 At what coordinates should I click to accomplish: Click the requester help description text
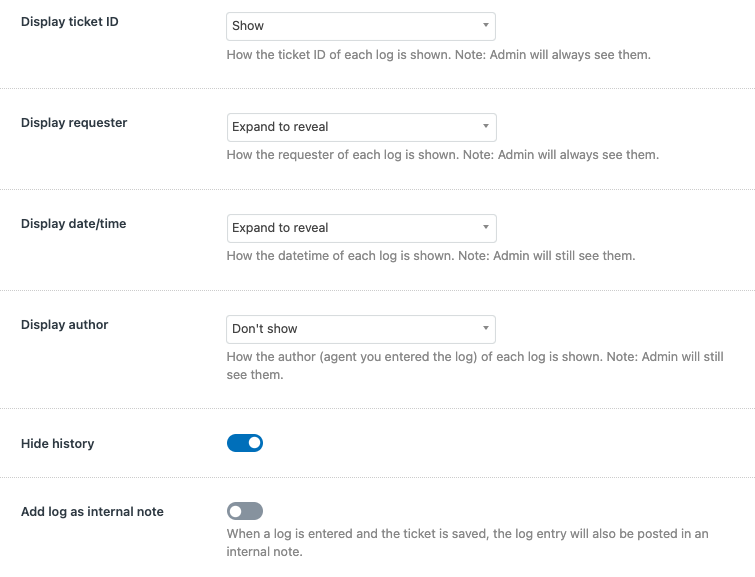443,155
